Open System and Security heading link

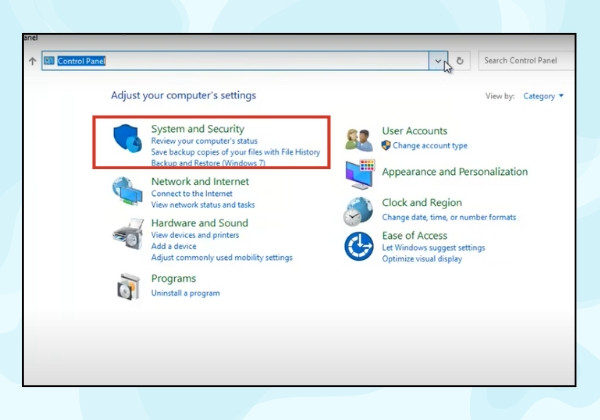[197, 129]
